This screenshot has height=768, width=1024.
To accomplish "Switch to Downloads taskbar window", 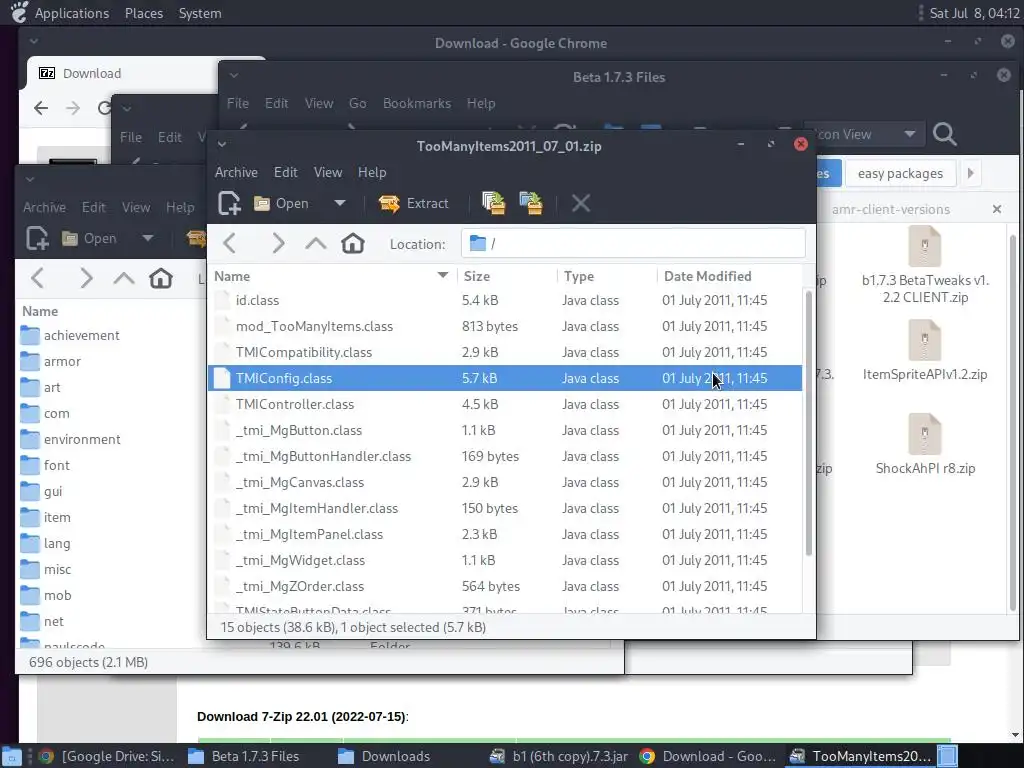I will click(384, 756).
